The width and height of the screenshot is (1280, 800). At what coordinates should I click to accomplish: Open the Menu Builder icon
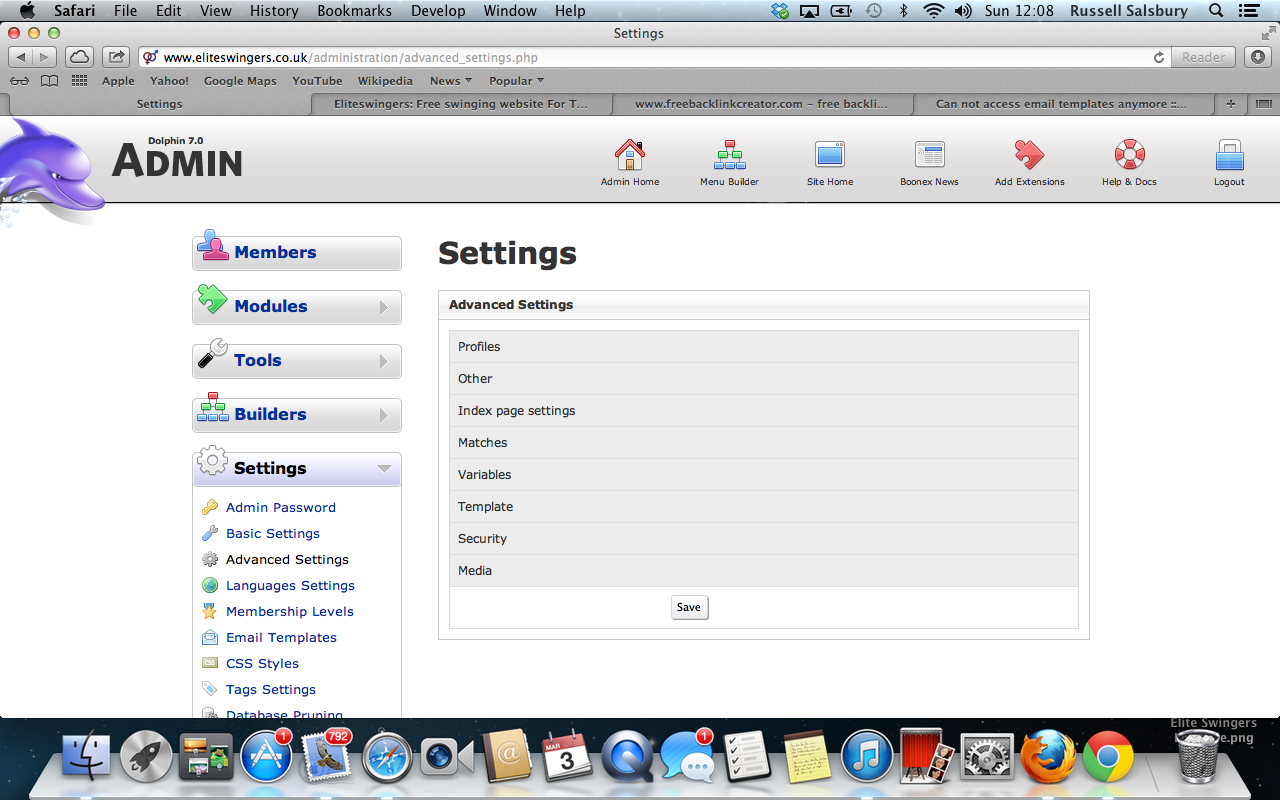click(729, 156)
